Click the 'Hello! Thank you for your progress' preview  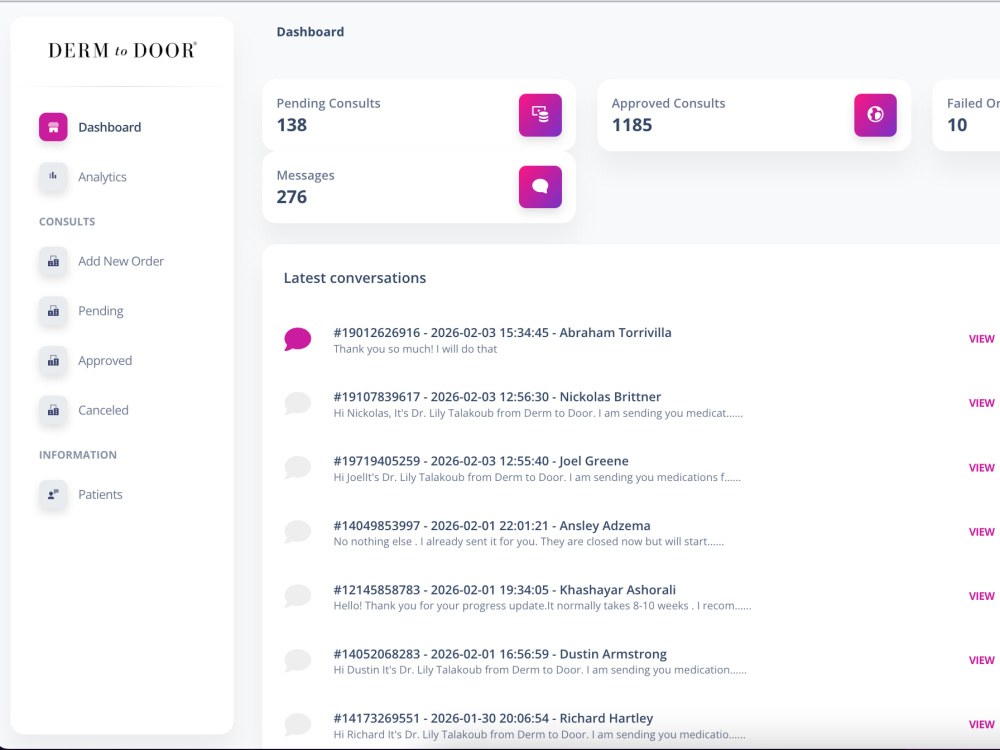pyautogui.click(x=542, y=606)
